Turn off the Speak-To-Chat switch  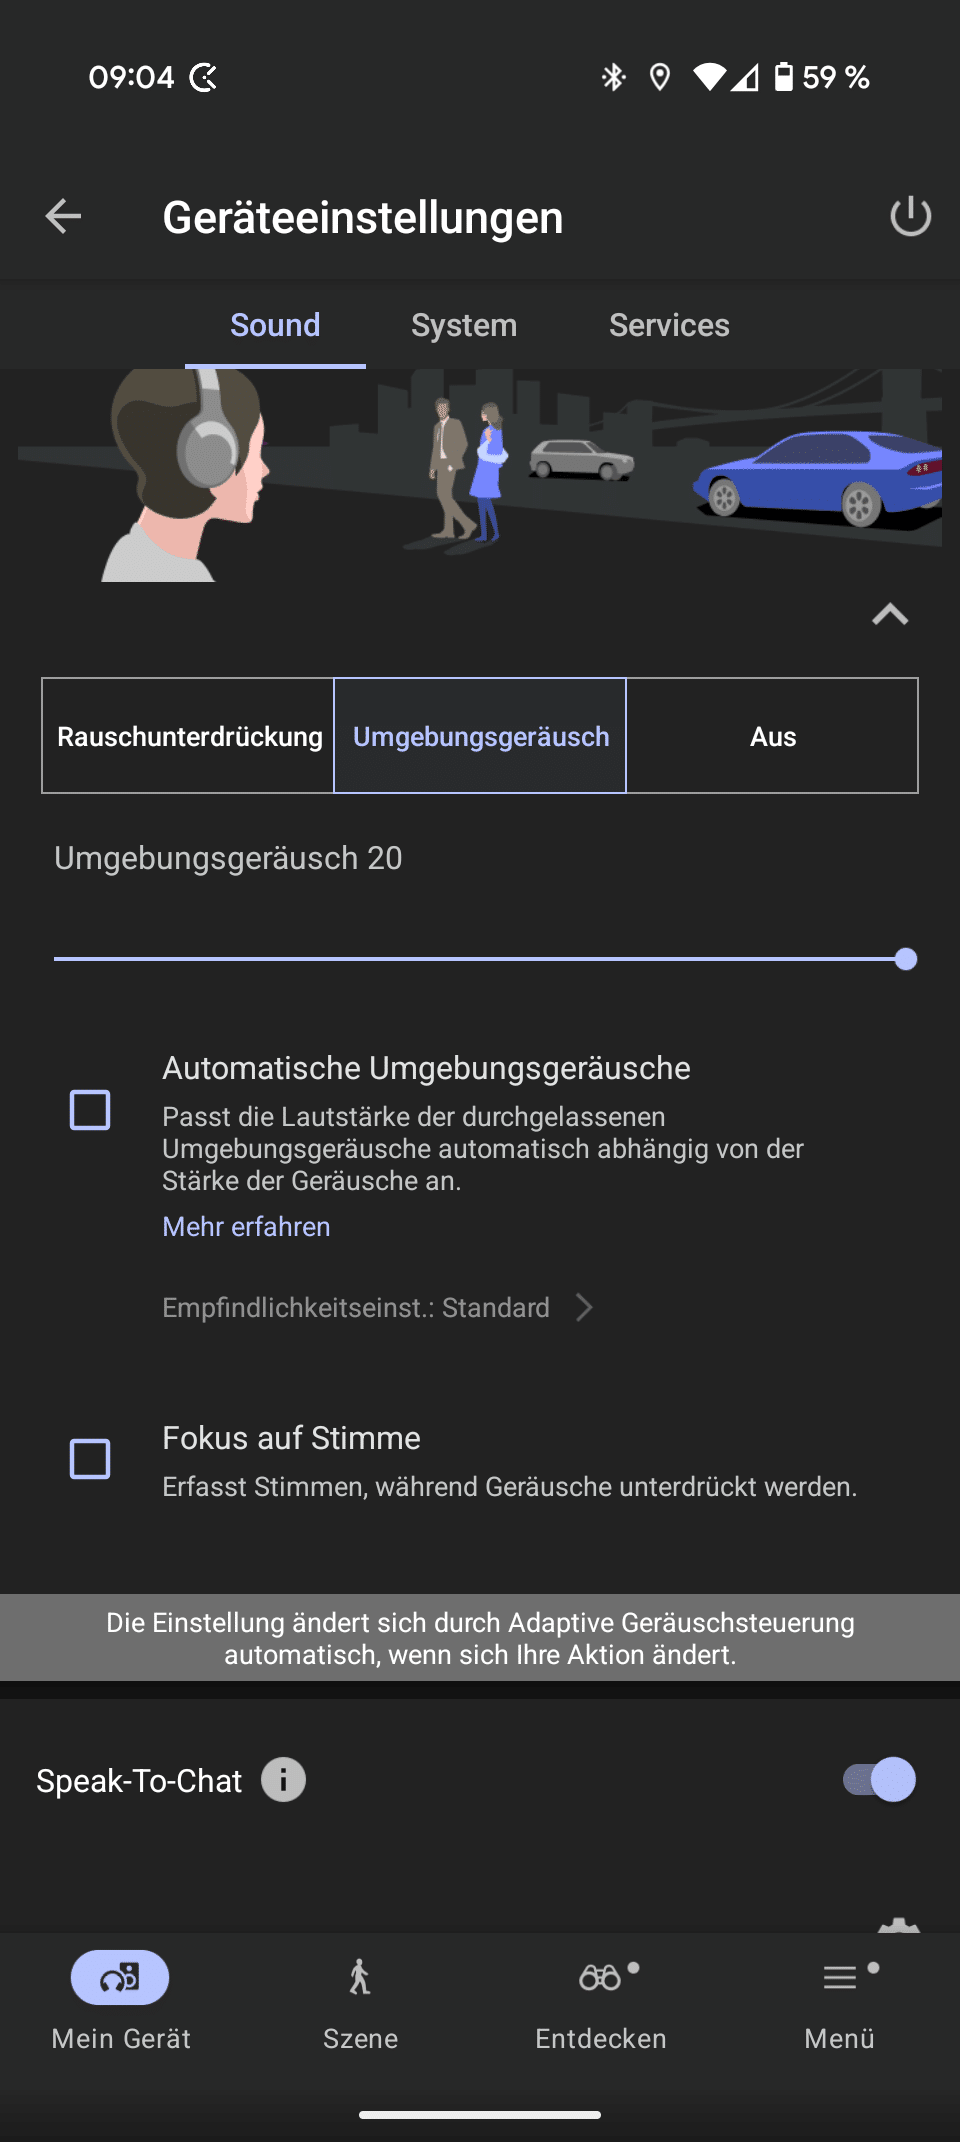[879, 1780]
